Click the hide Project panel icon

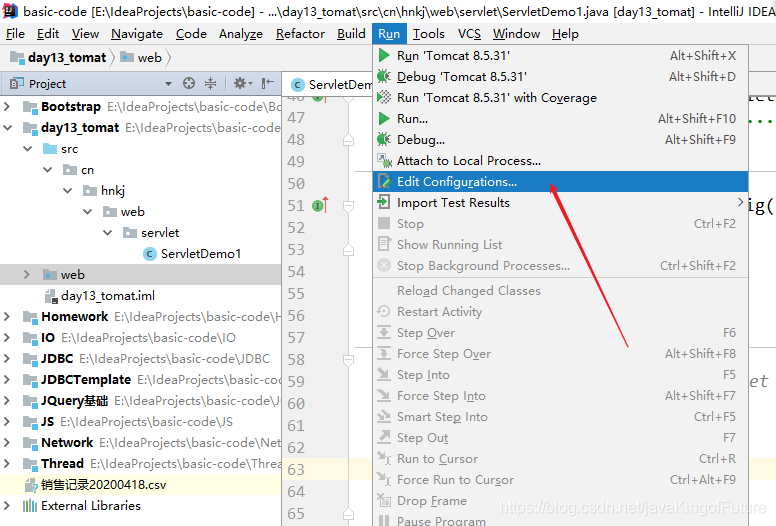(268, 83)
